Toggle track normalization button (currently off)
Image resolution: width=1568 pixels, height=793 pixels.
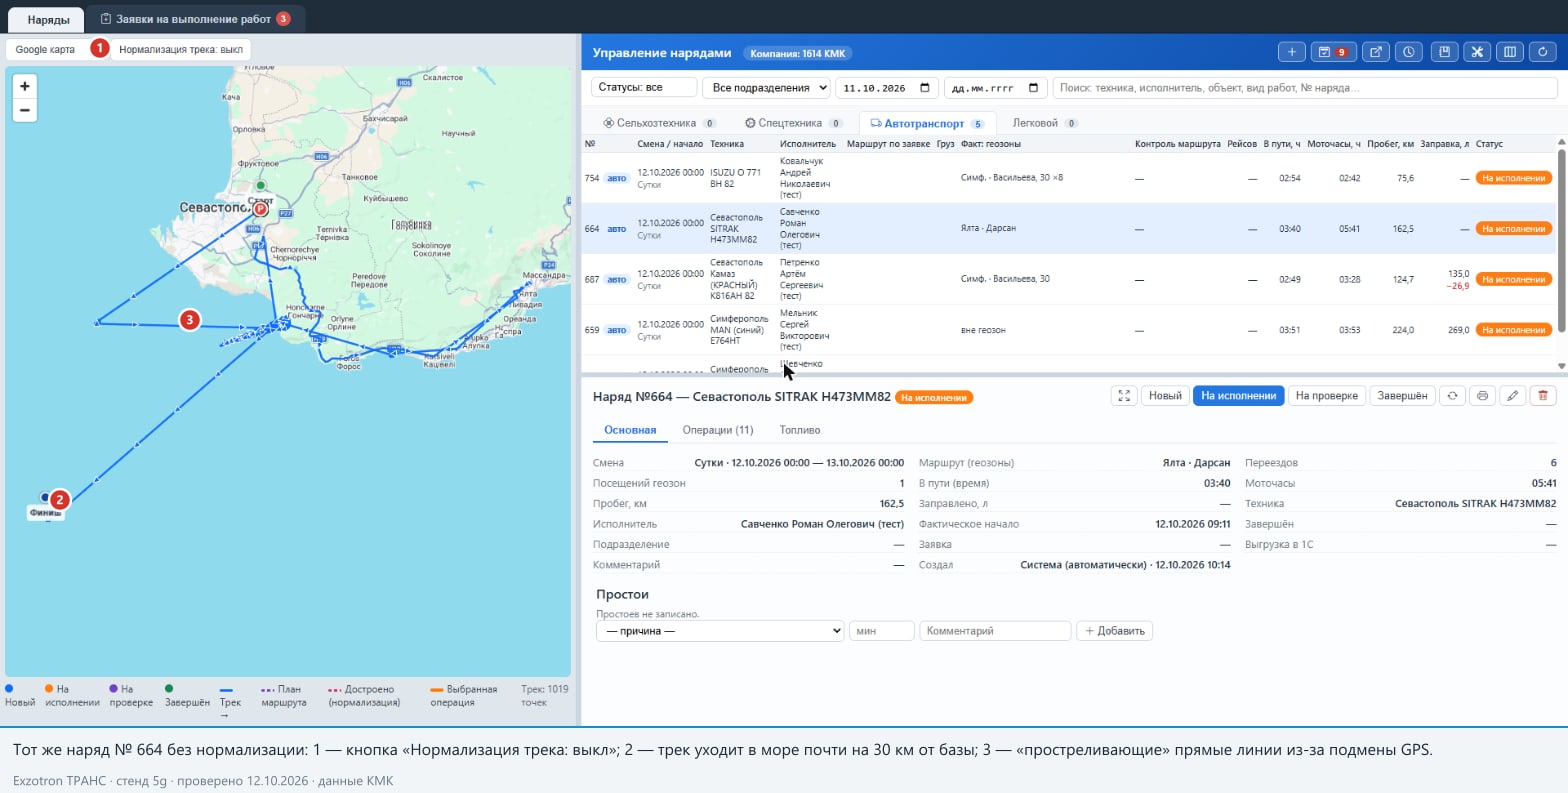tap(180, 49)
